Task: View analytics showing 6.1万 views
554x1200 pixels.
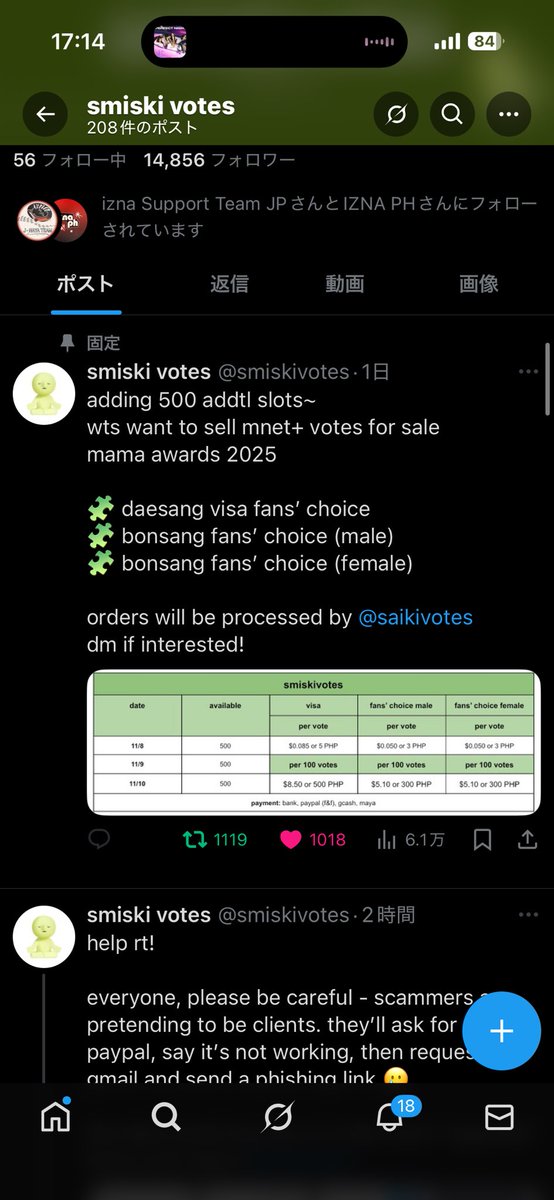Action: pyautogui.click(x=410, y=840)
